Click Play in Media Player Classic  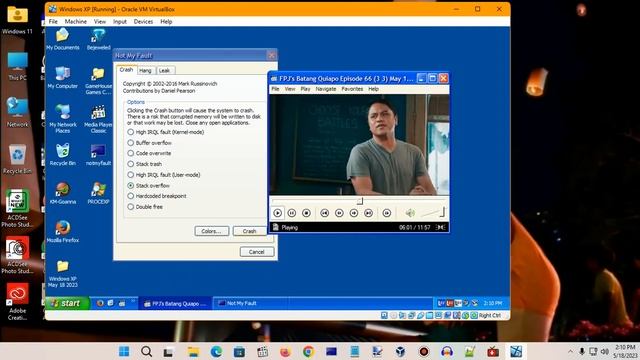point(278,213)
